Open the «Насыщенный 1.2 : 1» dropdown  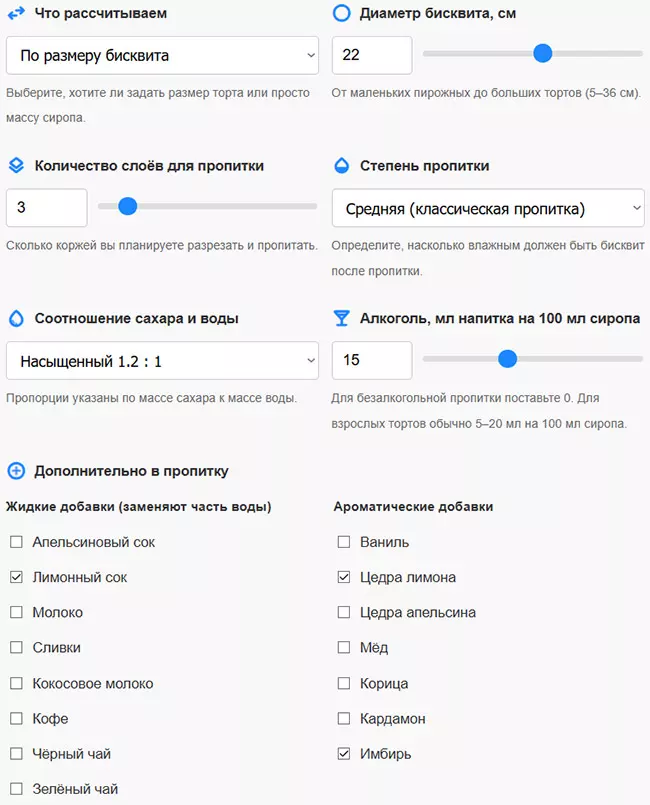tap(162, 360)
